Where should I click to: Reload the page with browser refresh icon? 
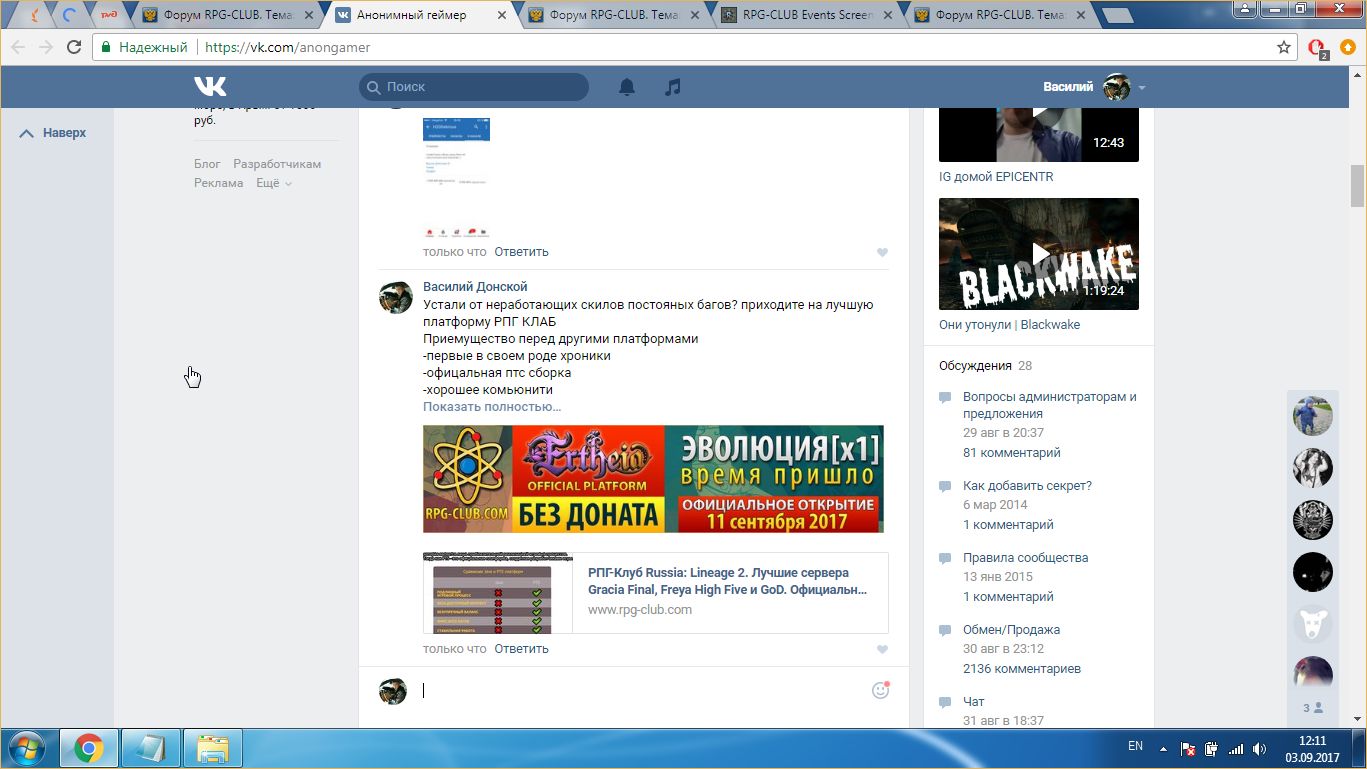pos(74,47)
